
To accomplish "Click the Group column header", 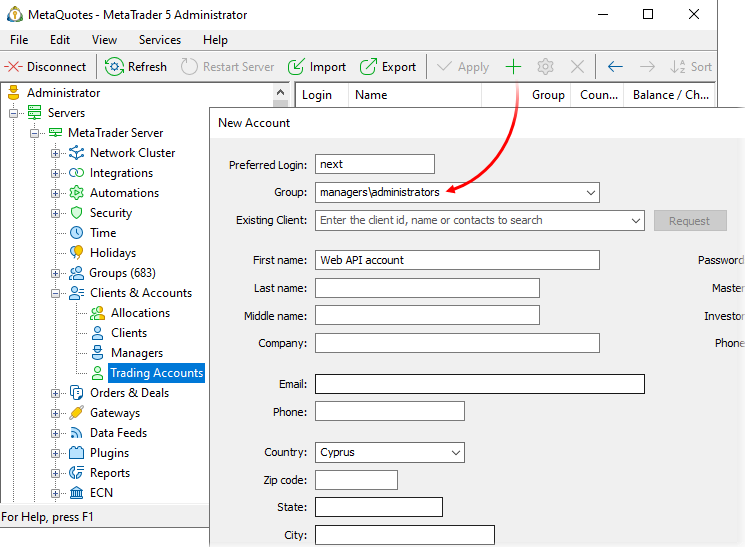I will click(526, 95).
